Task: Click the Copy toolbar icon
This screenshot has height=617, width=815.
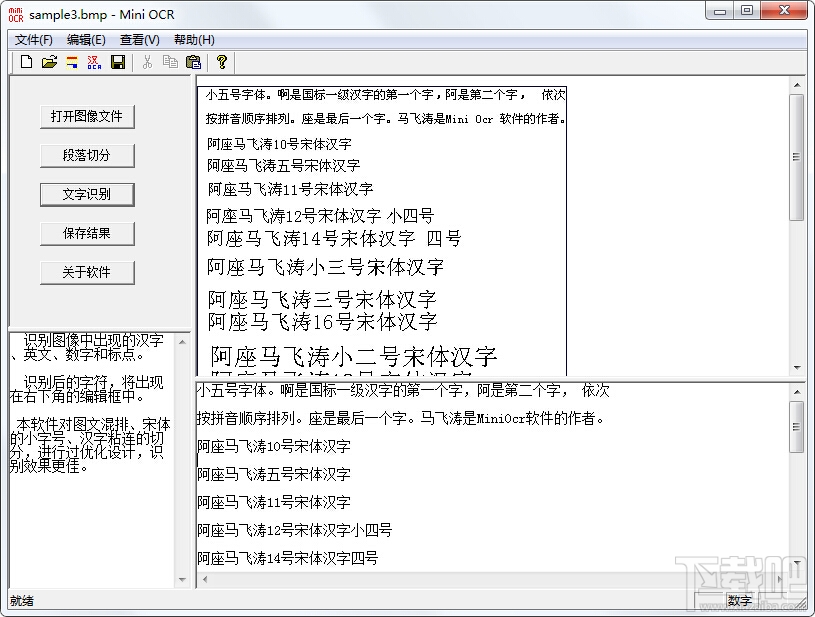Action: click(170, 62)
